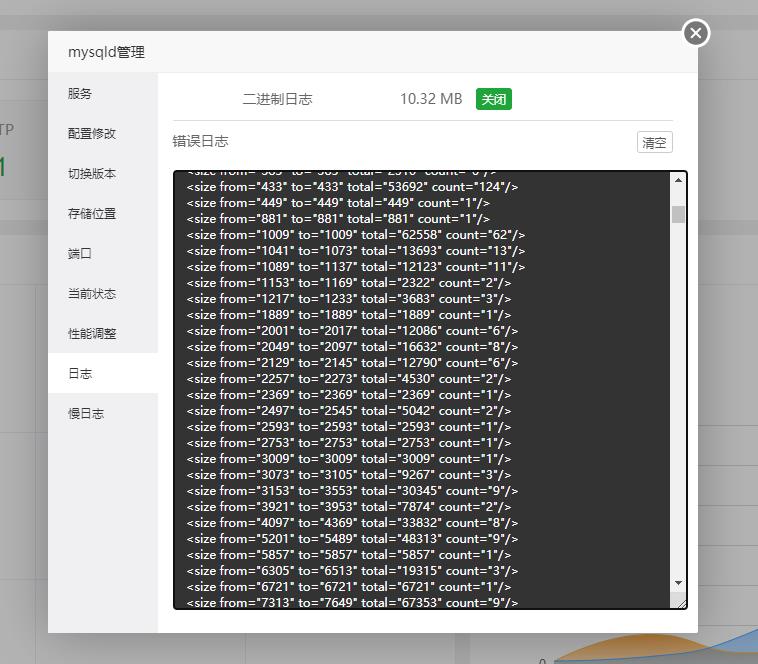Click the 错误日志 heading
Screen dimensions: 758x664
click(200, 142)
